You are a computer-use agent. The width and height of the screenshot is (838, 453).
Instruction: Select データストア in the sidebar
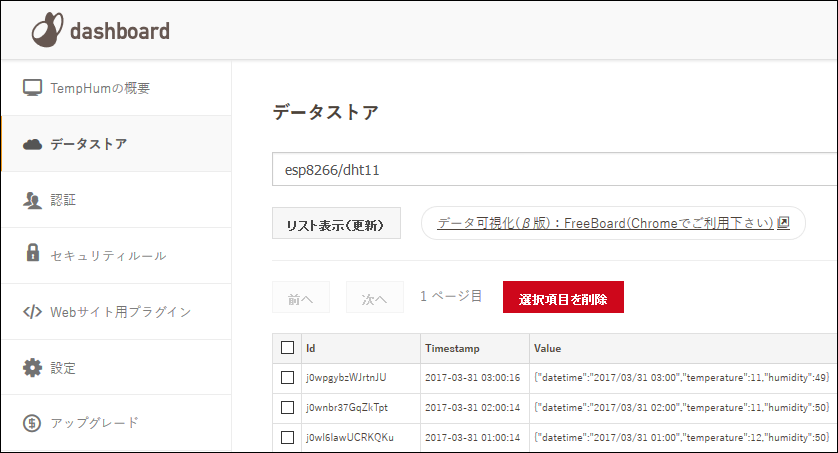point(117,144)
